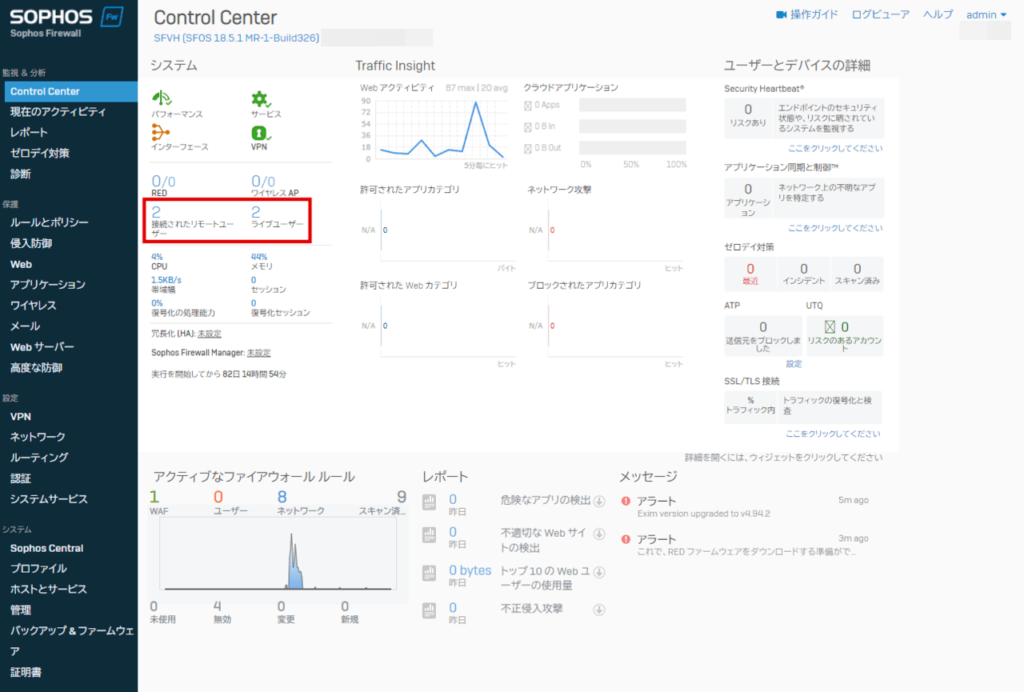The height and width of the screenshot is (692, 1024).
Task: Open アプリケーション in the sidebar
Action: 48,285
